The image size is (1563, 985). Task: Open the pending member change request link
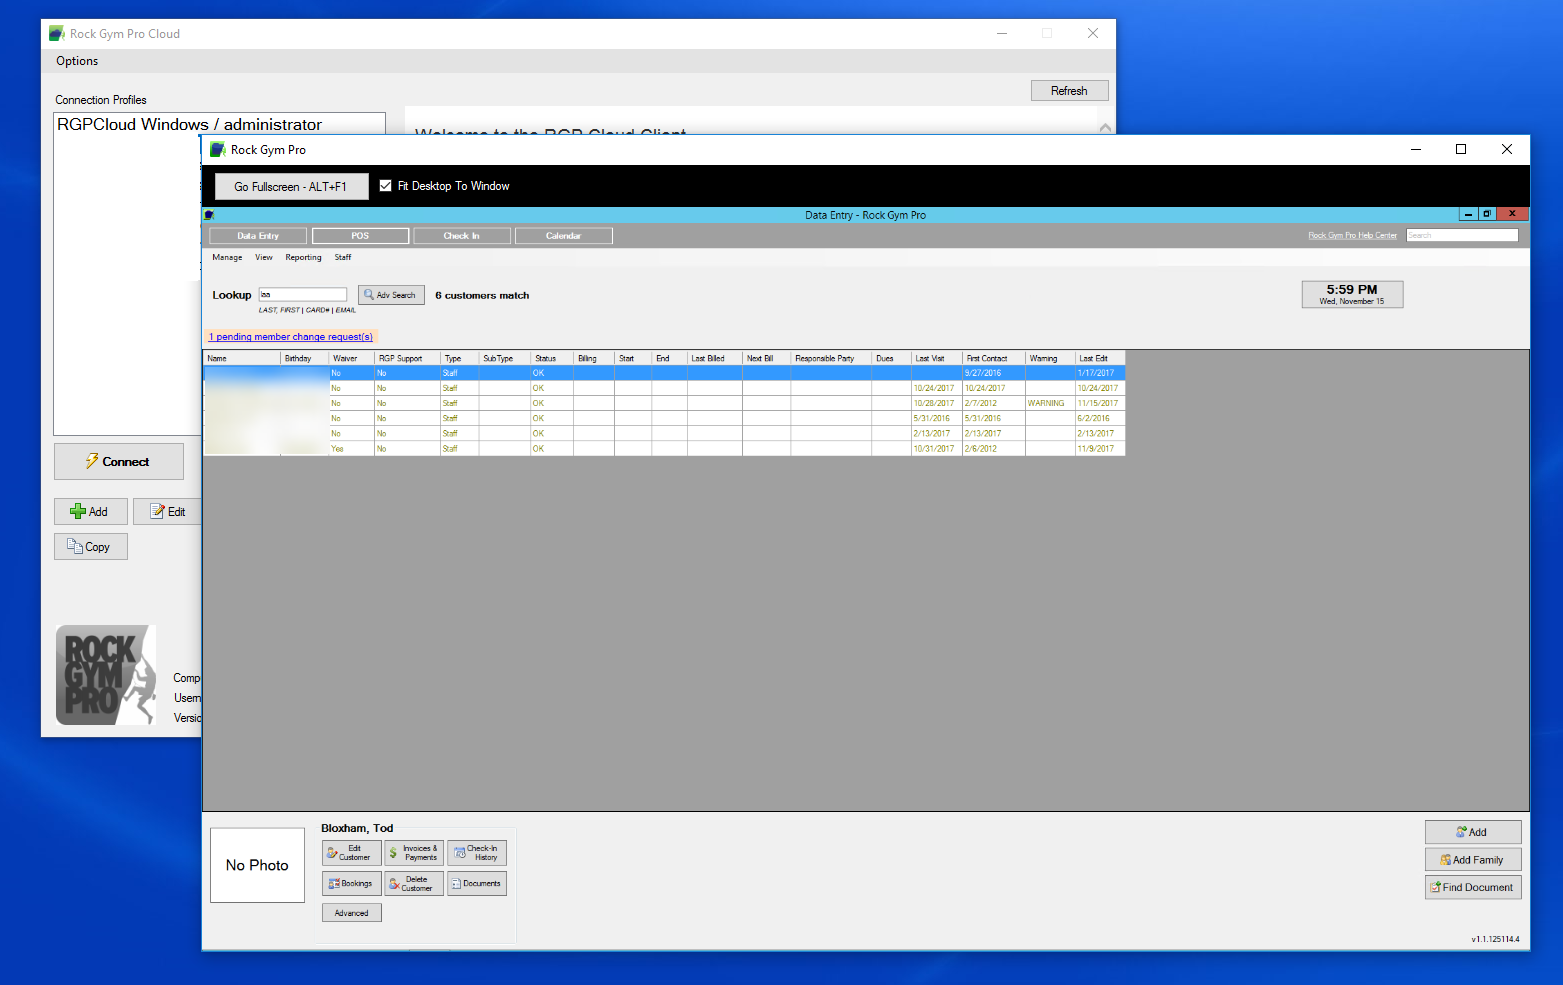pos(290,337)
